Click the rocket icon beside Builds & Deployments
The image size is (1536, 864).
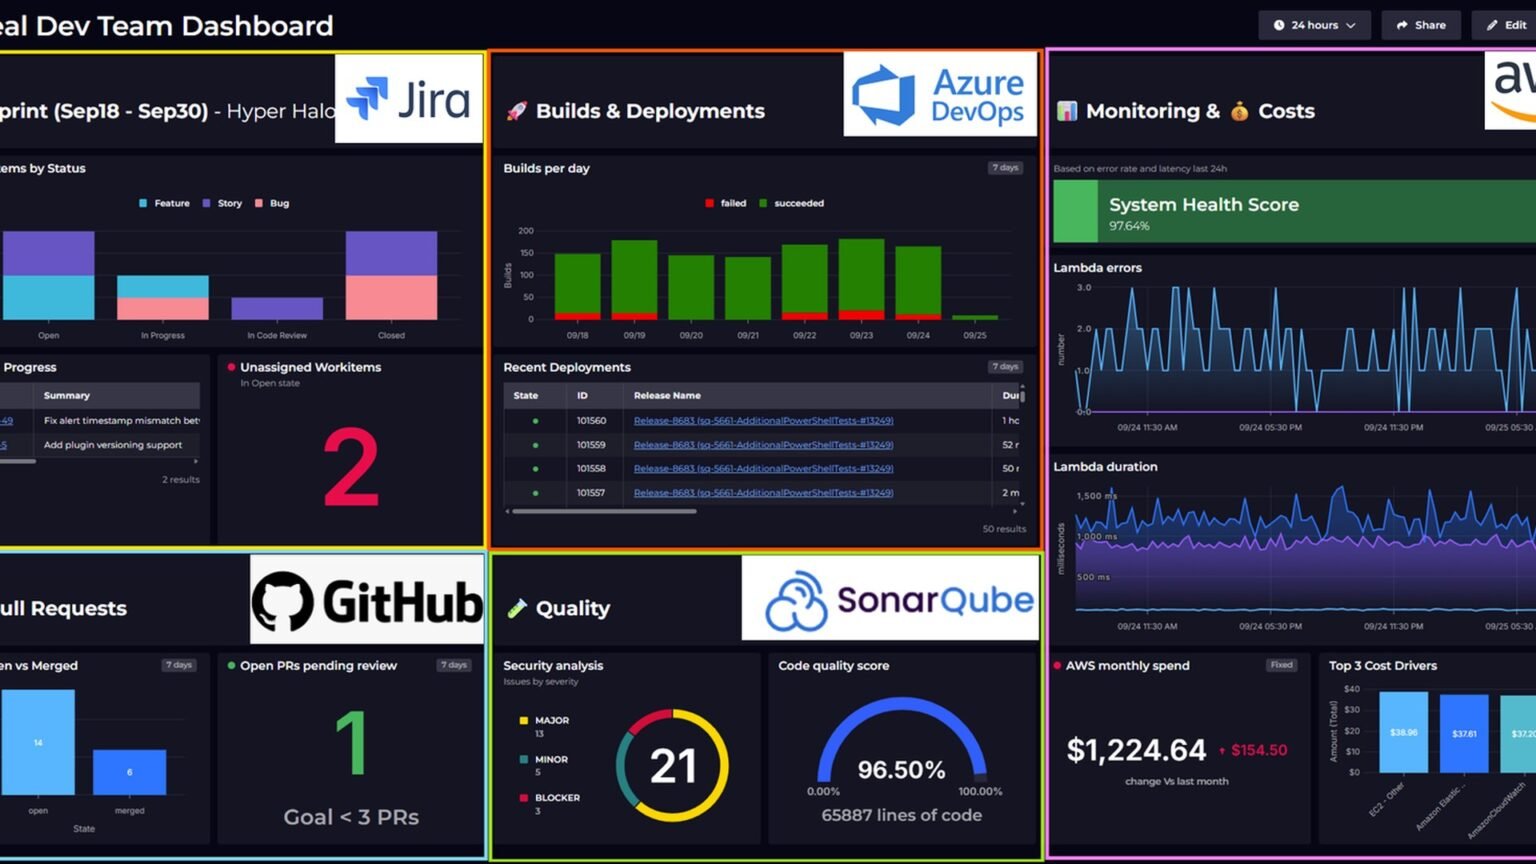(x=516, y=111)
